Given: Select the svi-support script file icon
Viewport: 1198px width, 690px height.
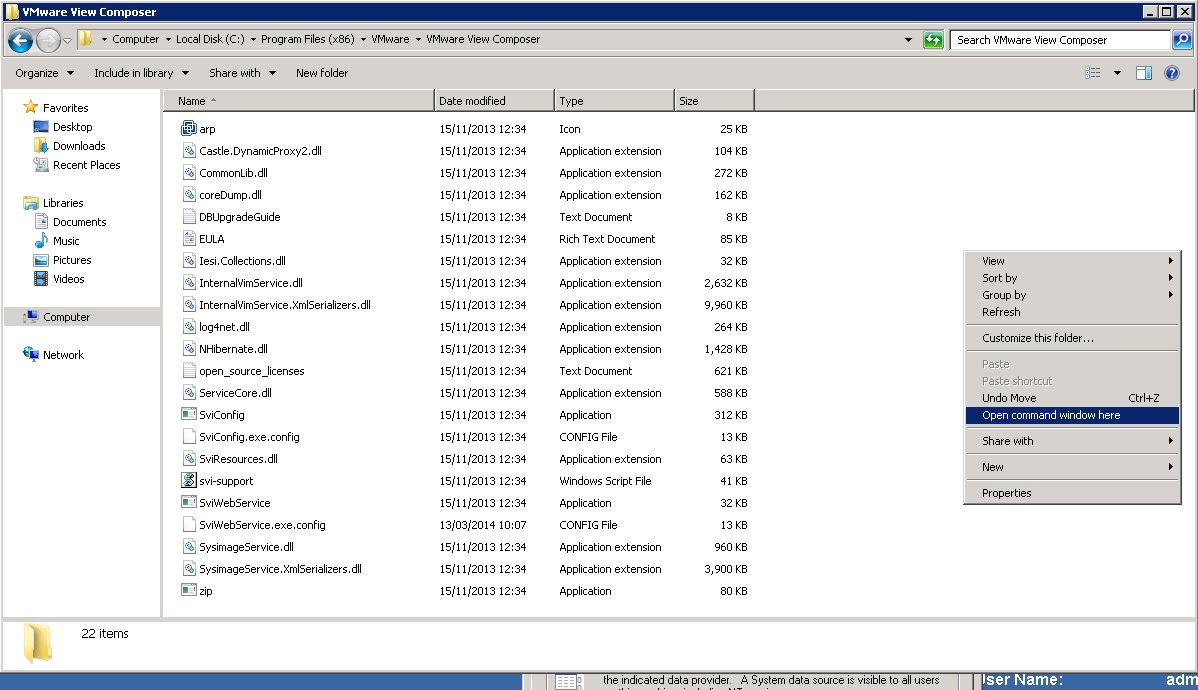Looking at the screenshot, I should tap(189, 480).
